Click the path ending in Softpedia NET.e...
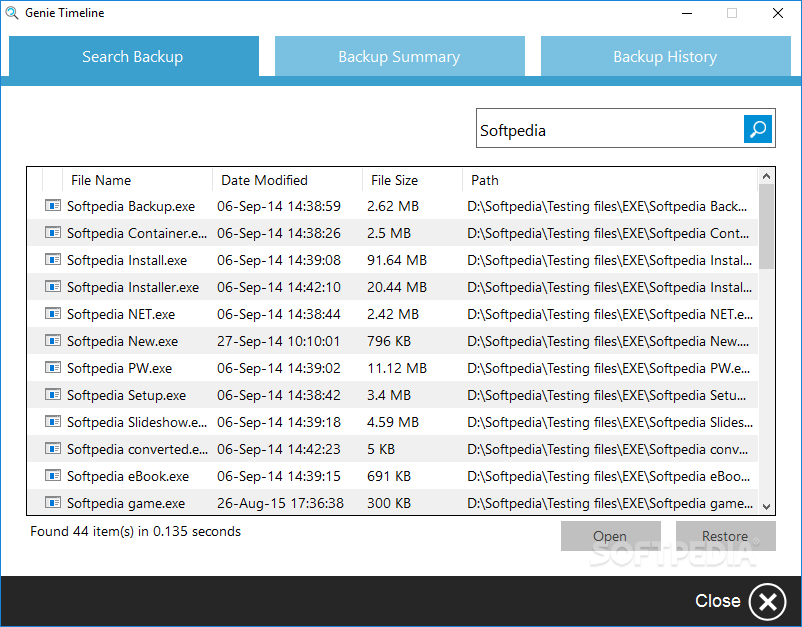 point(610,314)
